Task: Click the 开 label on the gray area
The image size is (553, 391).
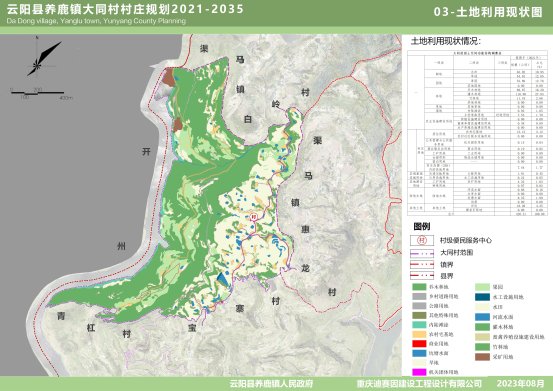Action: [x=146, y=152]
